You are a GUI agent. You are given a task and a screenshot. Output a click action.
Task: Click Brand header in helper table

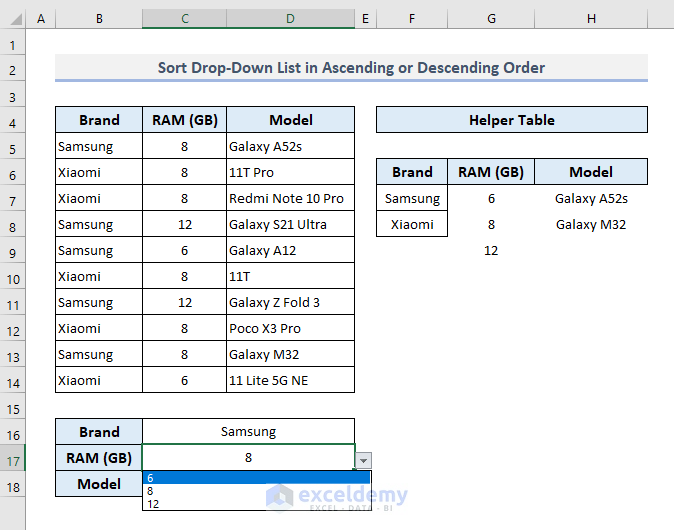coord(412,172)
